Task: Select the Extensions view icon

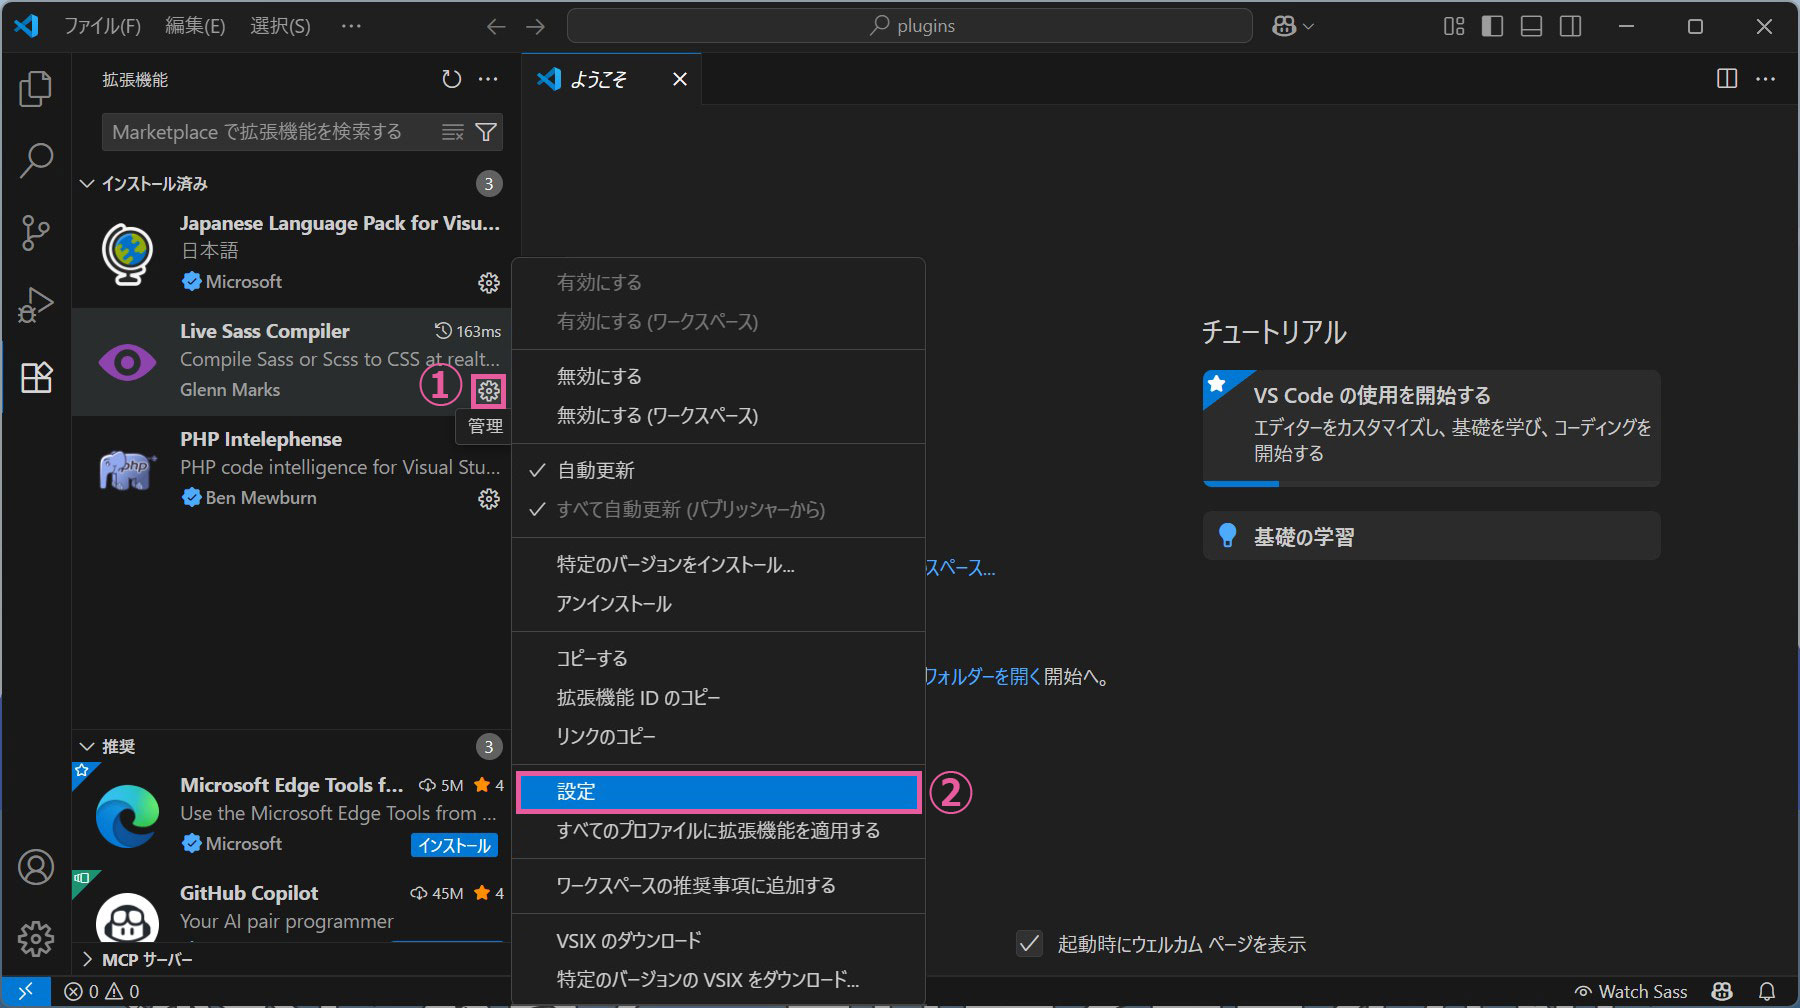Action: click(x=36, y=377)
